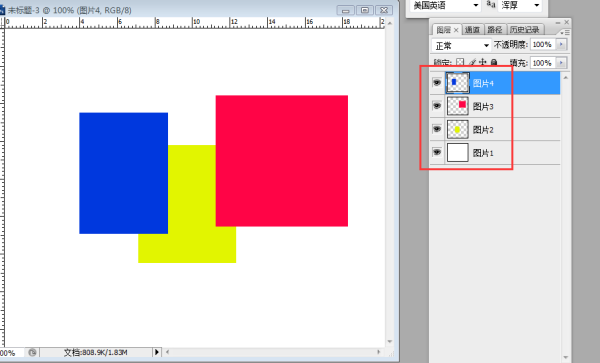Click the Layers panel scroll down arrow

click(566, 357)
